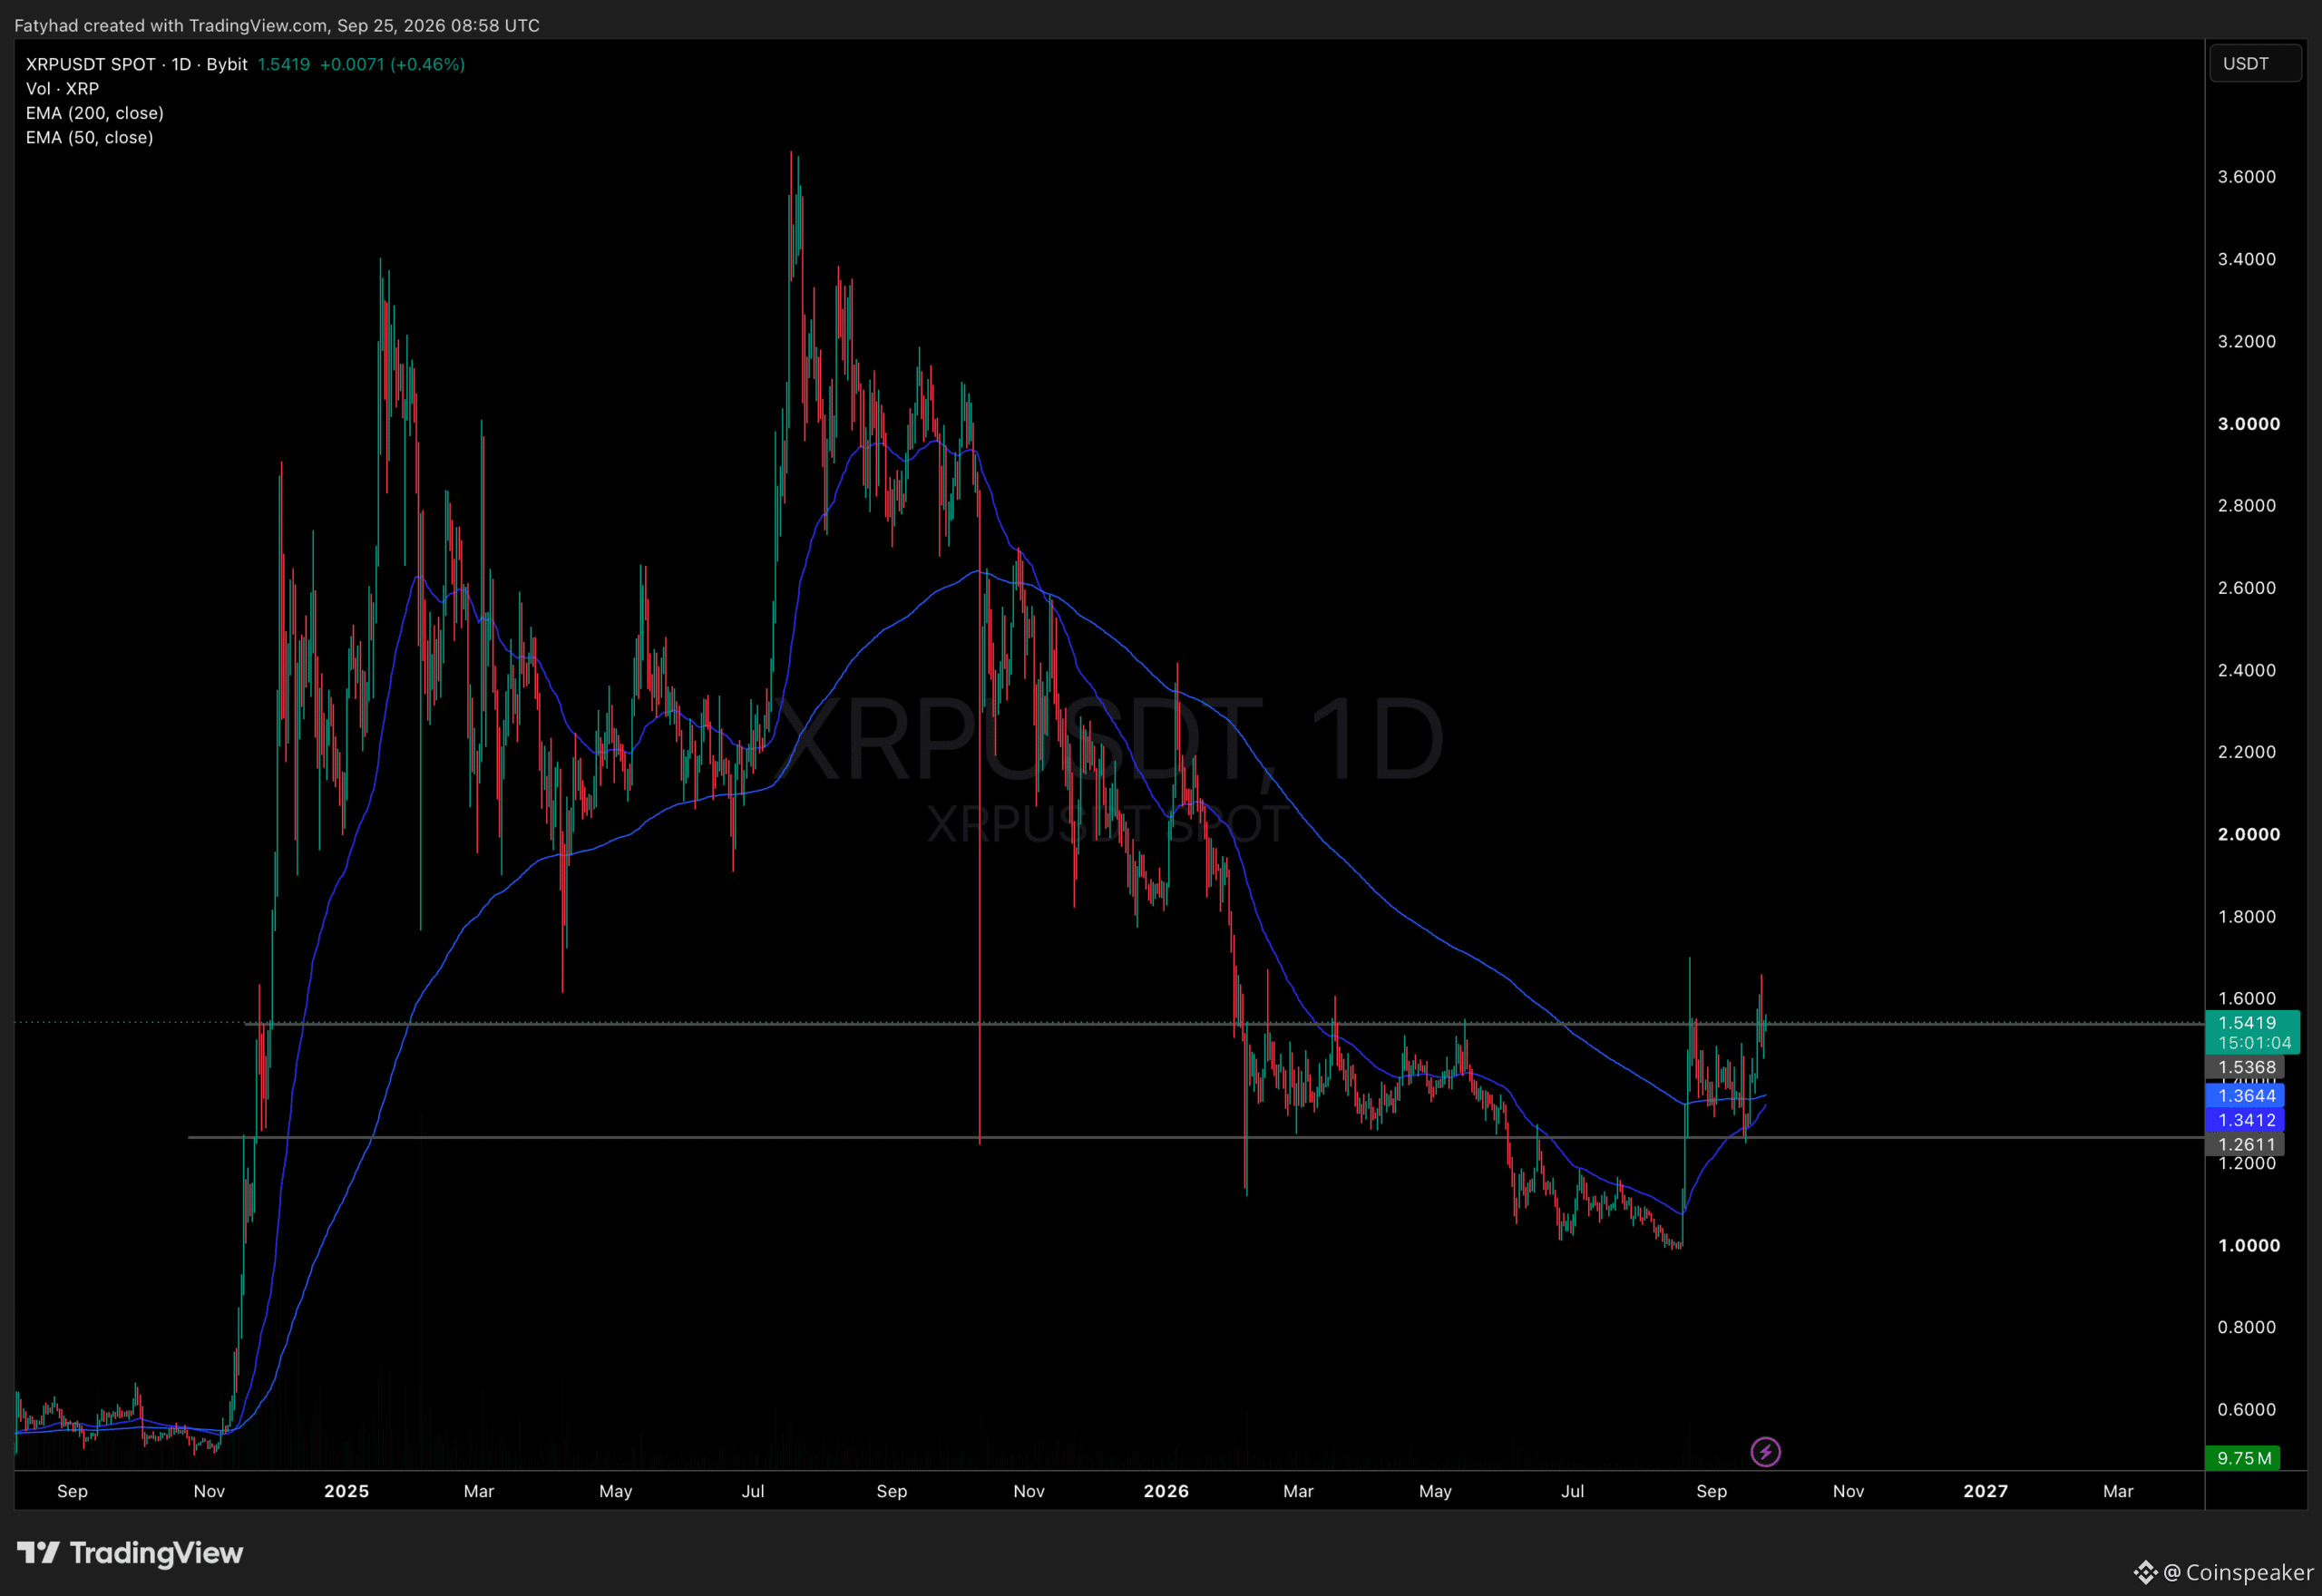Select the Vol · XRP indicator label
Screen dimensions: 2322x1596
(62, 88)
